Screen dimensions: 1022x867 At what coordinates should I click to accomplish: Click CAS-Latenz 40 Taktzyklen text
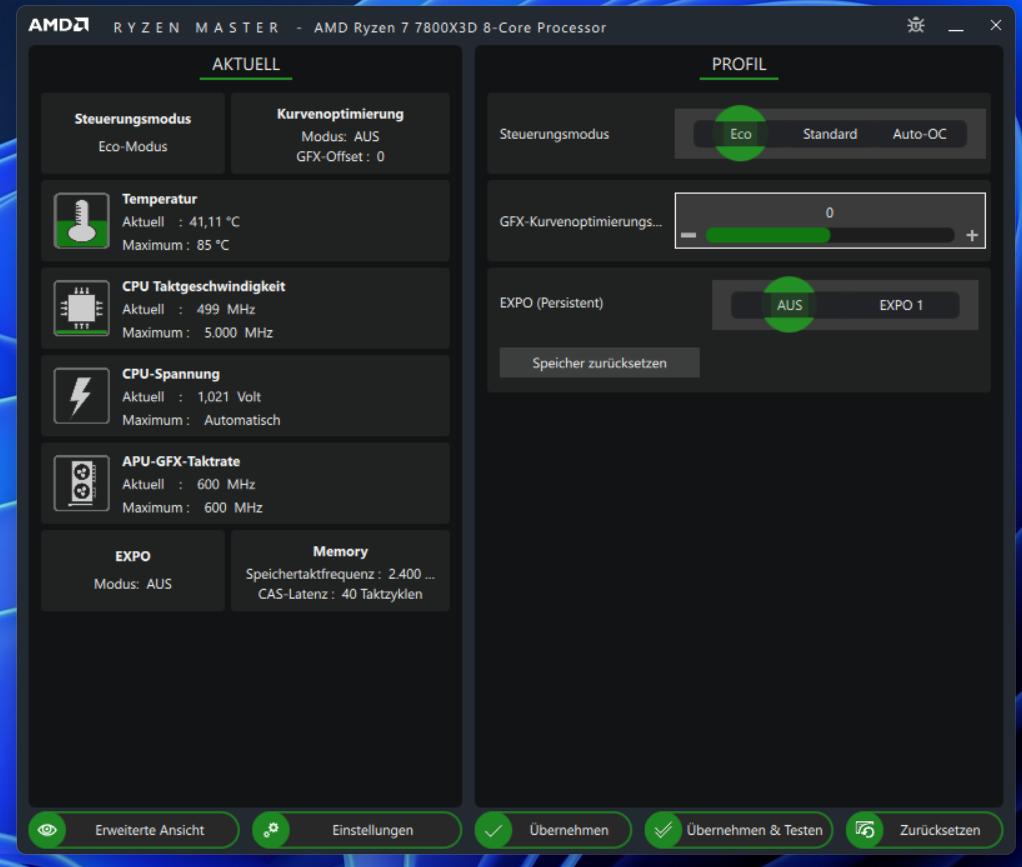[340, 594]
